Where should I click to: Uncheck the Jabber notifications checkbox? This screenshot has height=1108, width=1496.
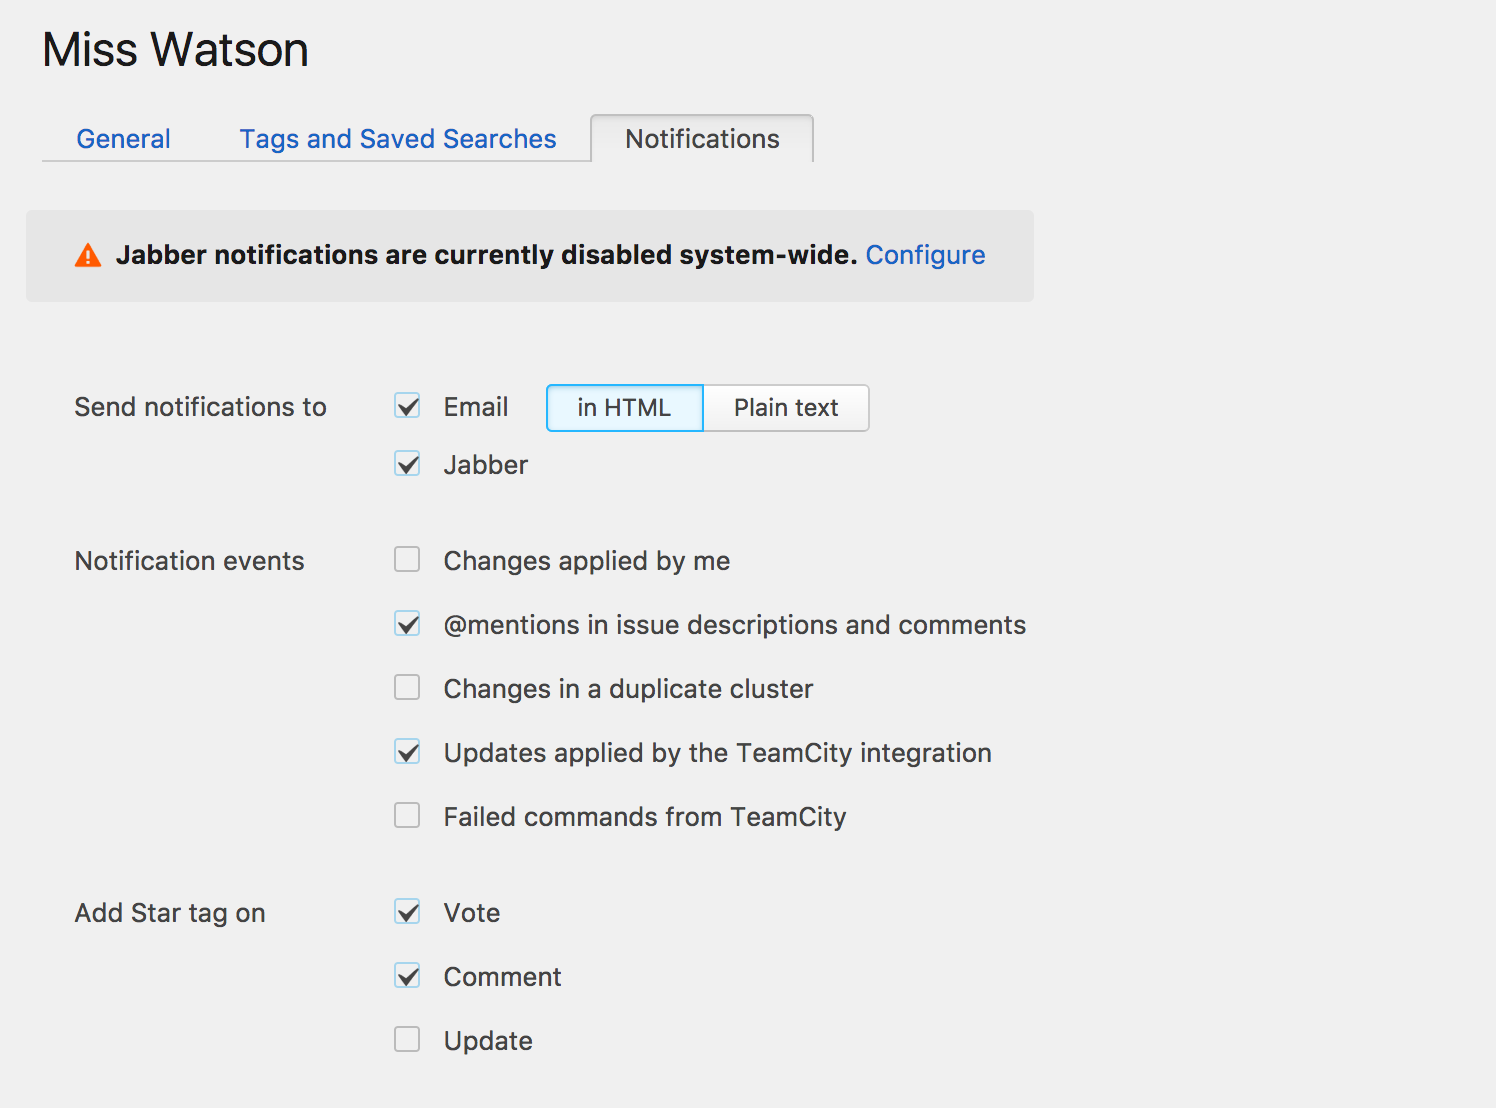pyautogui.click(x=407, y=464)
